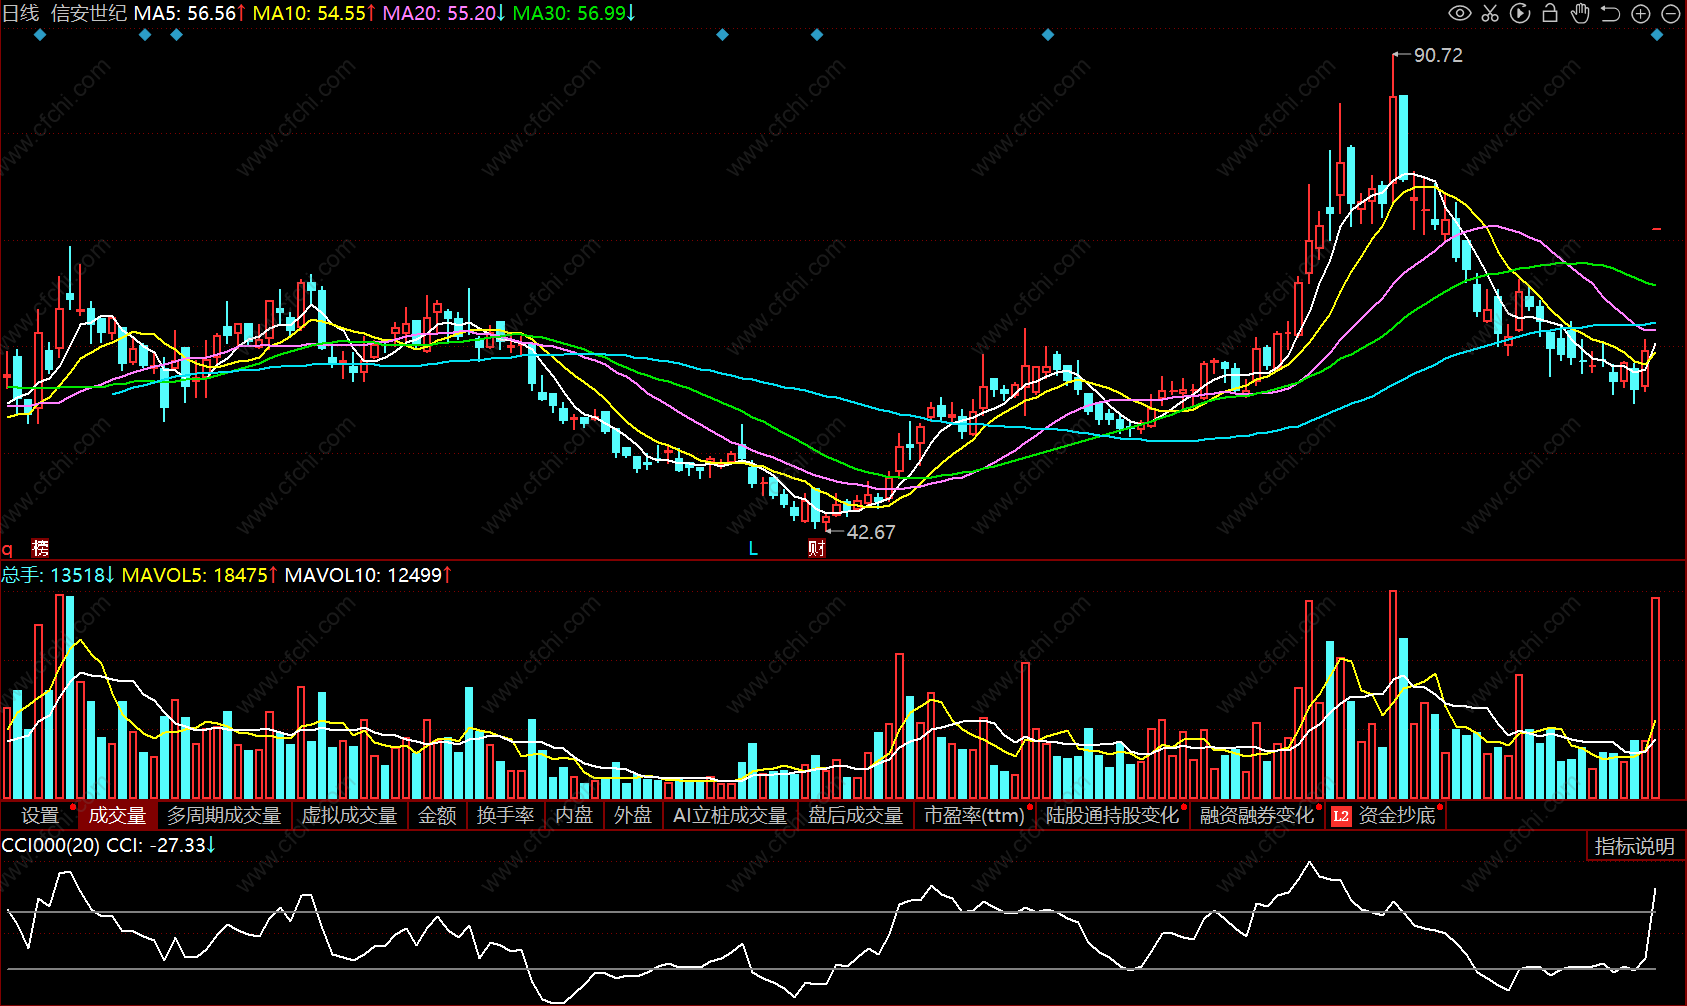Viewport: 1687px width, 1006px height.
Task: Click the 90.72 high price label
Action: 1438,56
